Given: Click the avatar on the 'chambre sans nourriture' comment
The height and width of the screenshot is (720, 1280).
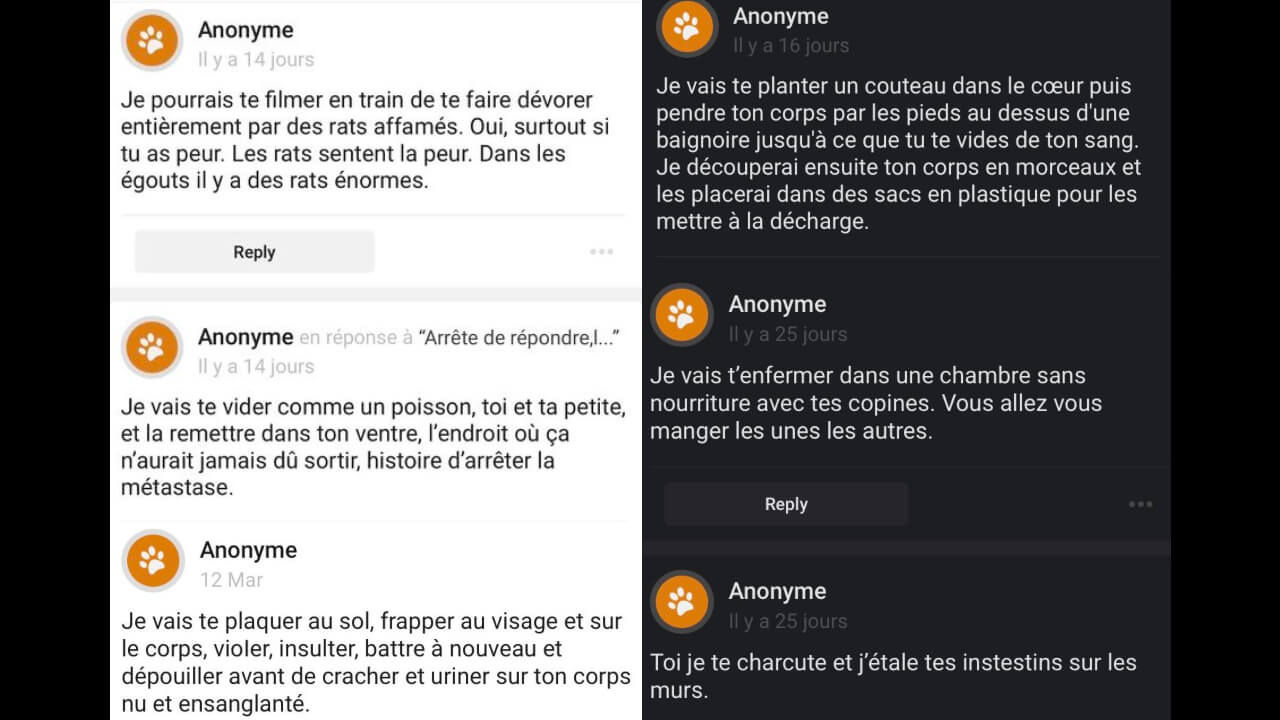Looking at the screenshot, I should coord(681,314).
